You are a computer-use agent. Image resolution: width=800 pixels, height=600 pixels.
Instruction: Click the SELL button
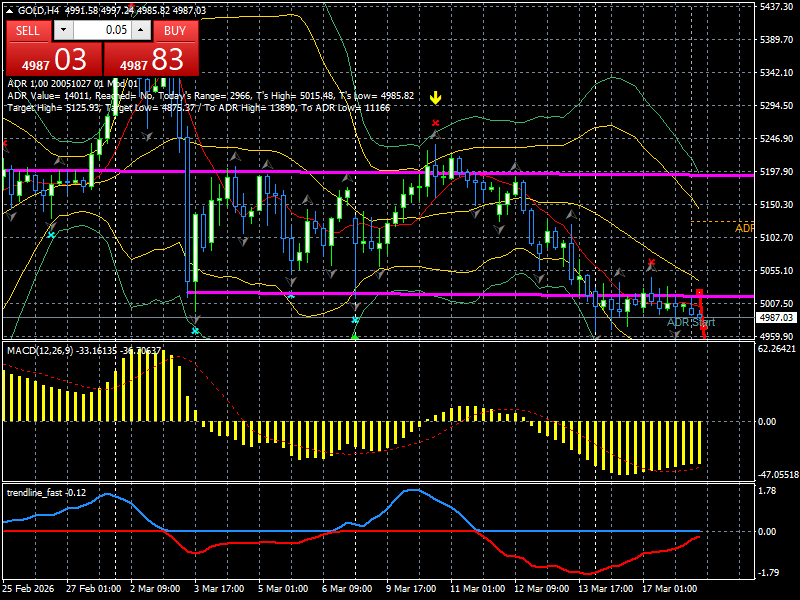(28, 31)
